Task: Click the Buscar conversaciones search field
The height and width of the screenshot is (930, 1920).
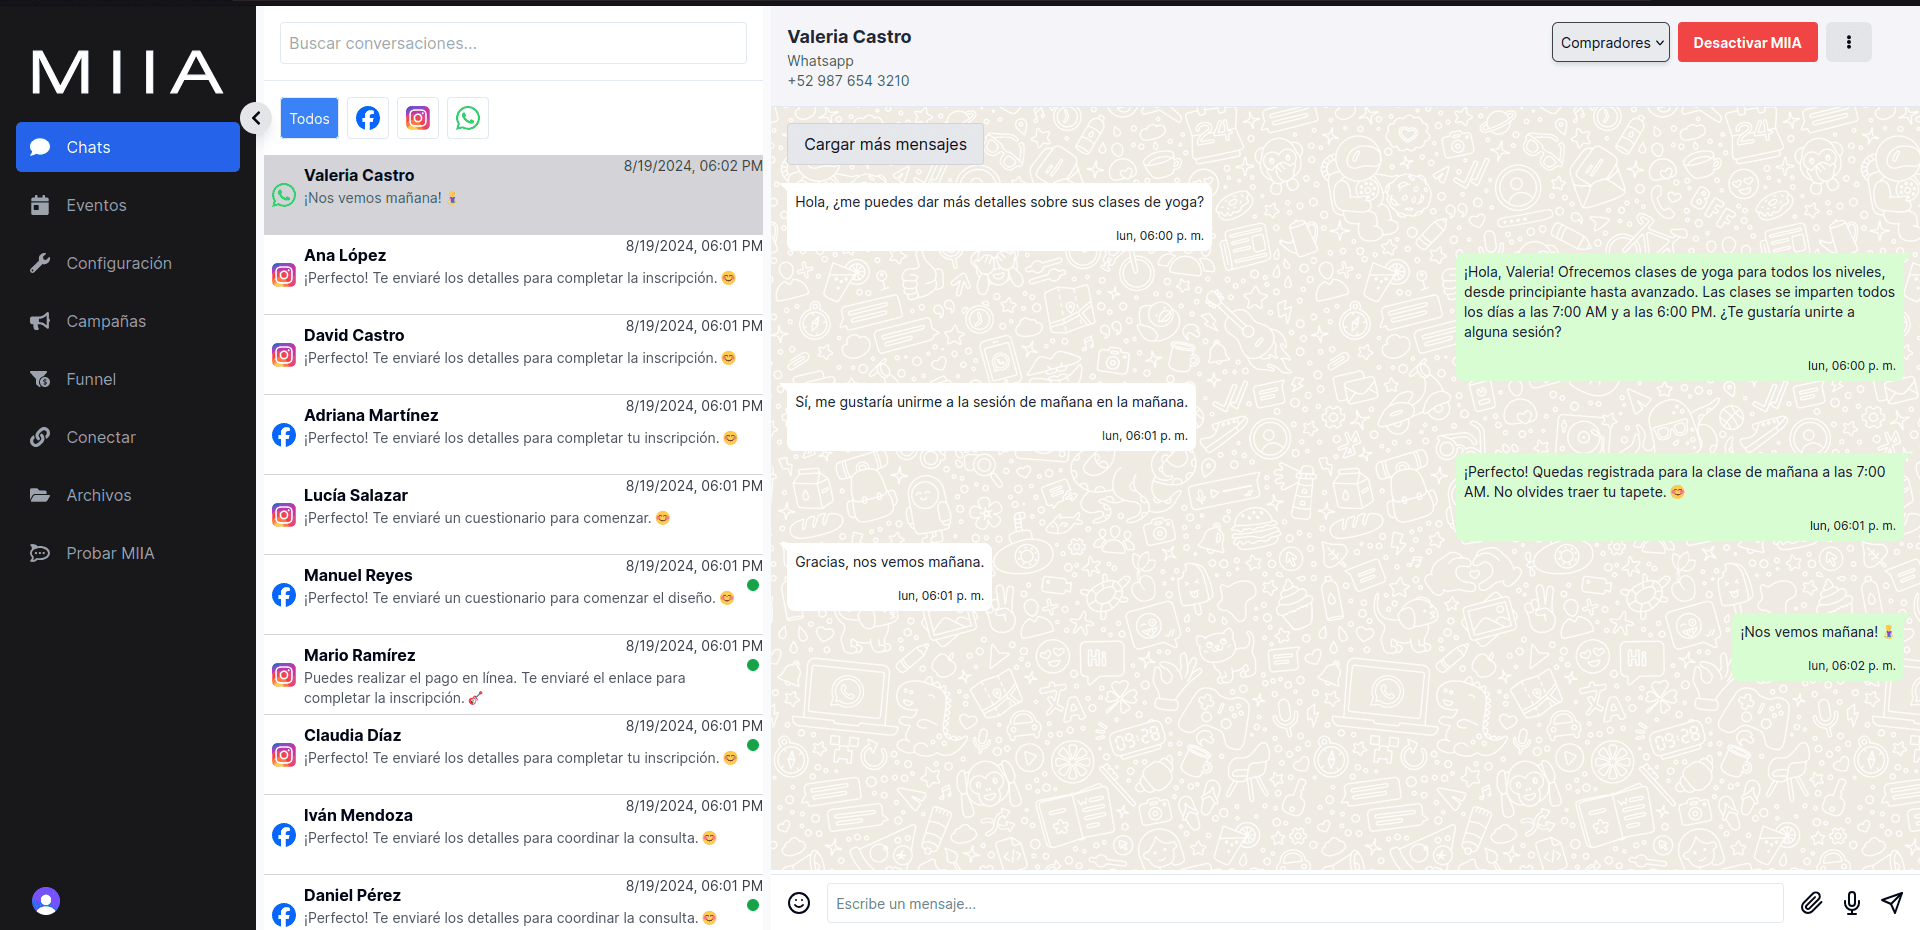Action: (x=513, y=43)
